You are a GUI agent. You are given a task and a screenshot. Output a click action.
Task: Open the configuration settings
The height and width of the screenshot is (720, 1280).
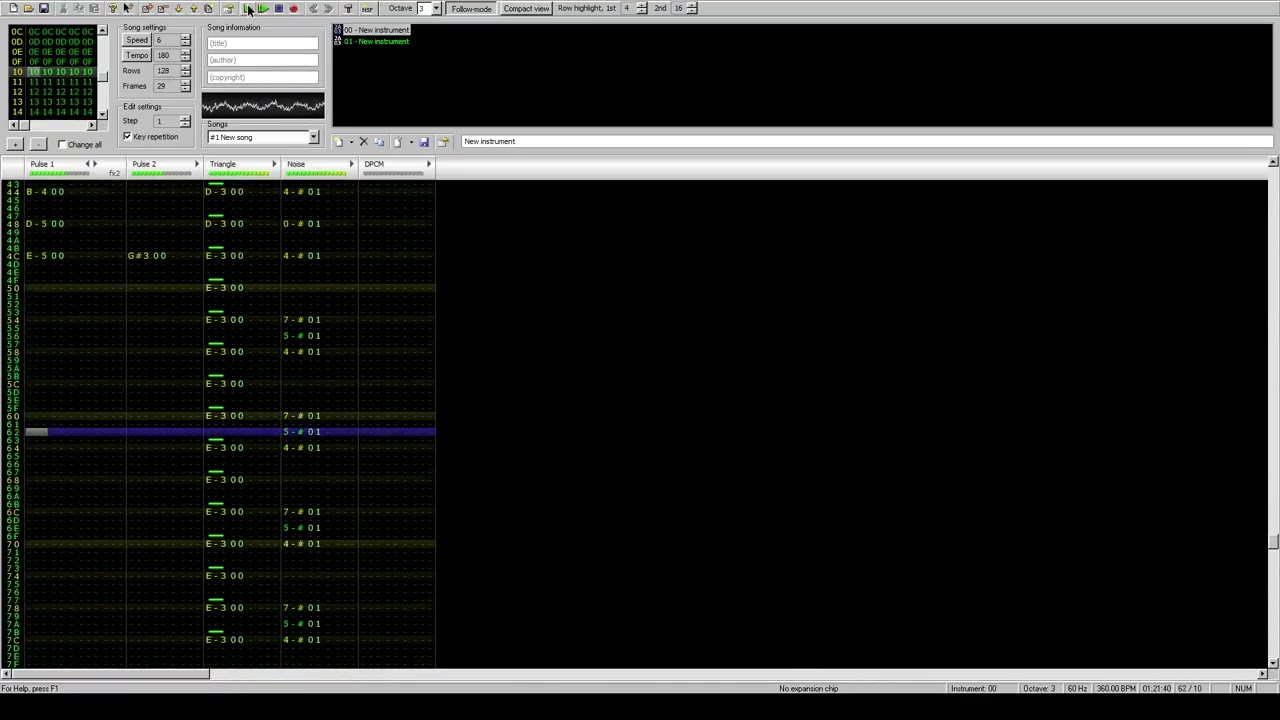point(348,8)
